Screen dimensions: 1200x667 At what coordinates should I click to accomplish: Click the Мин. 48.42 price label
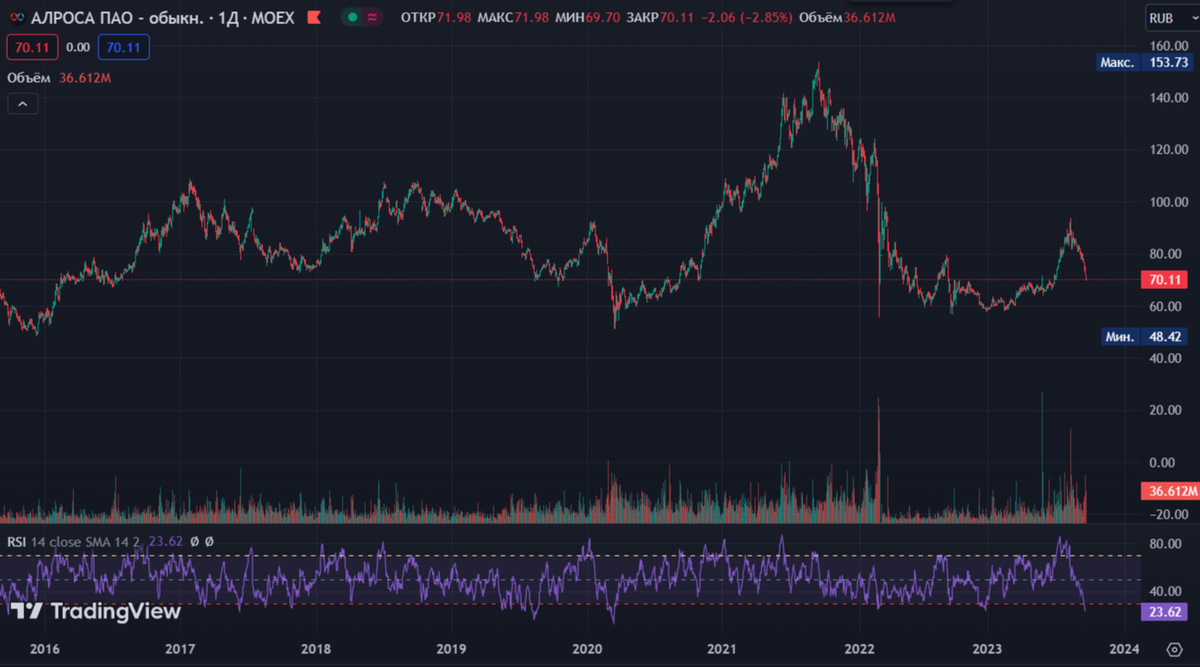[x=1143, y=337]
